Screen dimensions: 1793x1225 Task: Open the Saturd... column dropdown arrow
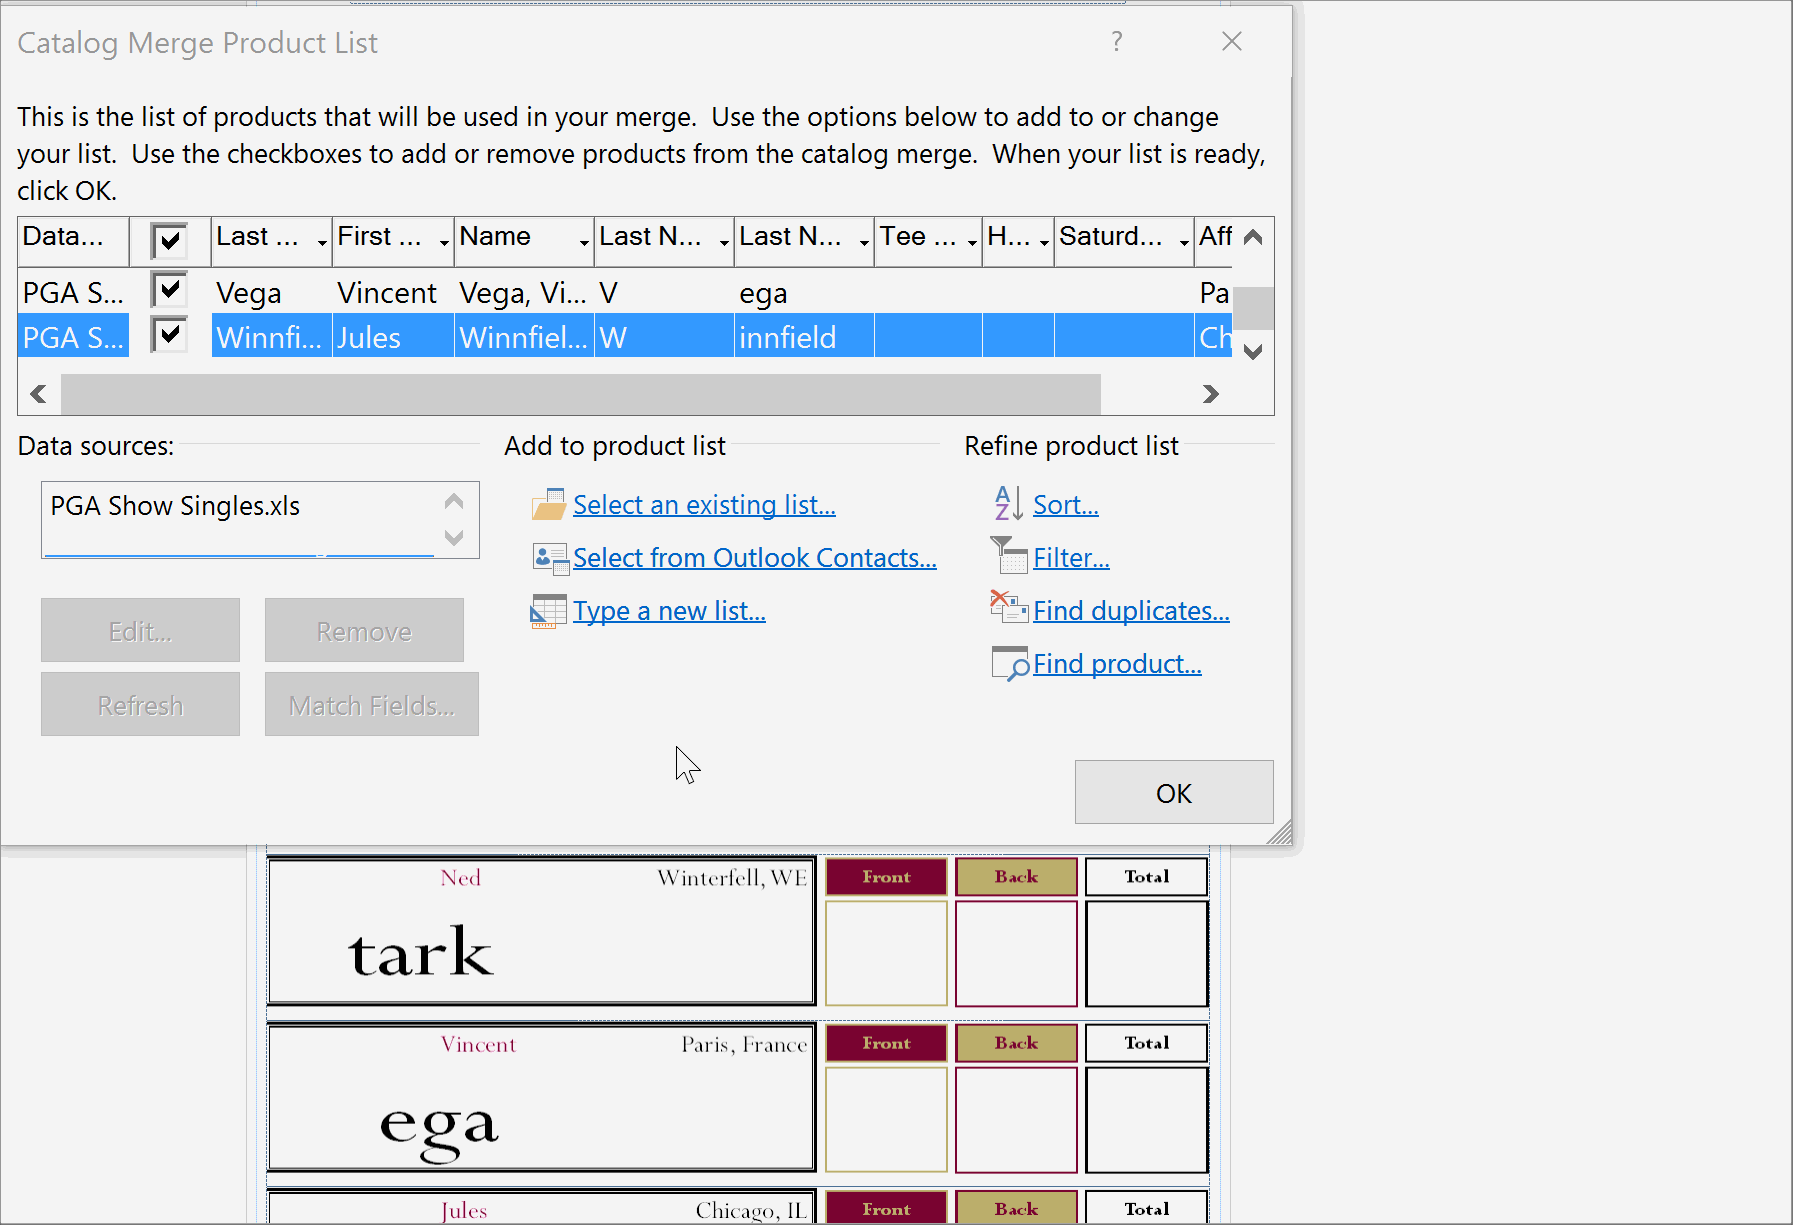pyautogui.click(x=1184, y=242)
